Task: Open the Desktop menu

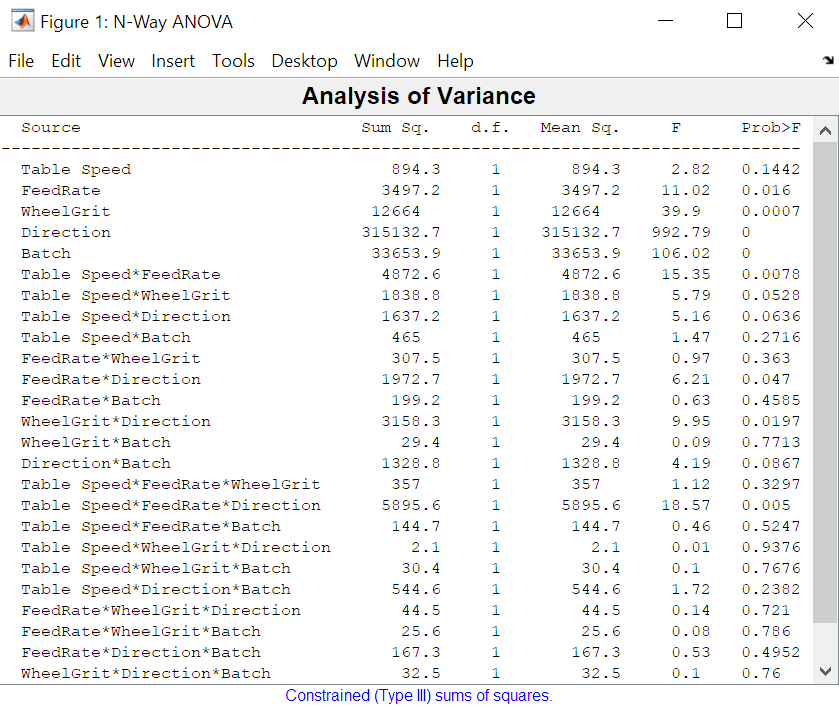Action: tap(304, 61)
